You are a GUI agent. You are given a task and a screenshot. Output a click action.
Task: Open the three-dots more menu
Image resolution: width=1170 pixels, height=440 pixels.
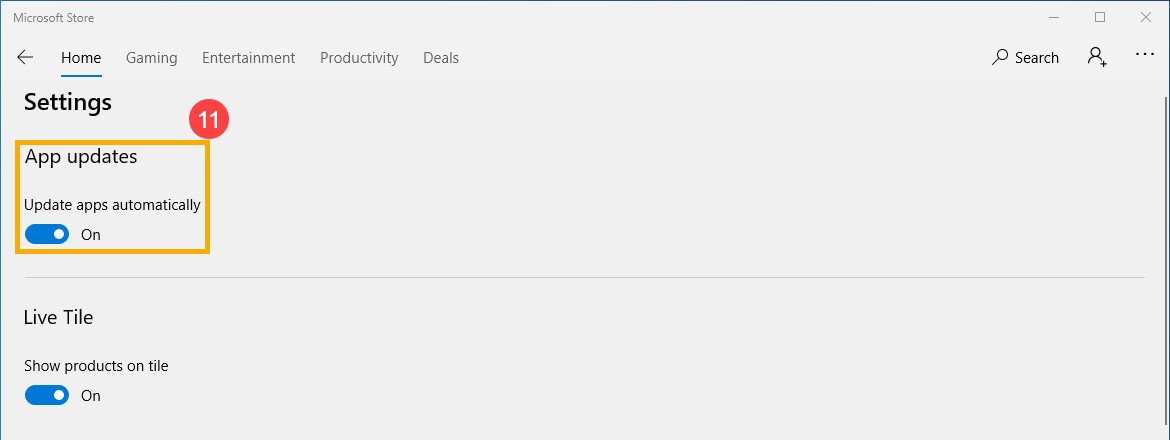1145,56
